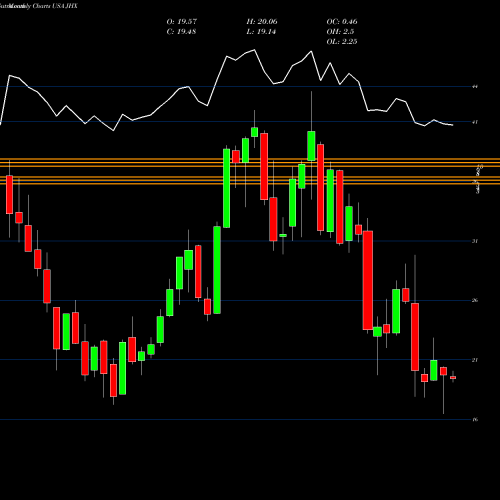This screenshot has height=500, width=500.
Task: Select the open value 'O: 19.57'
Action: 182,22
